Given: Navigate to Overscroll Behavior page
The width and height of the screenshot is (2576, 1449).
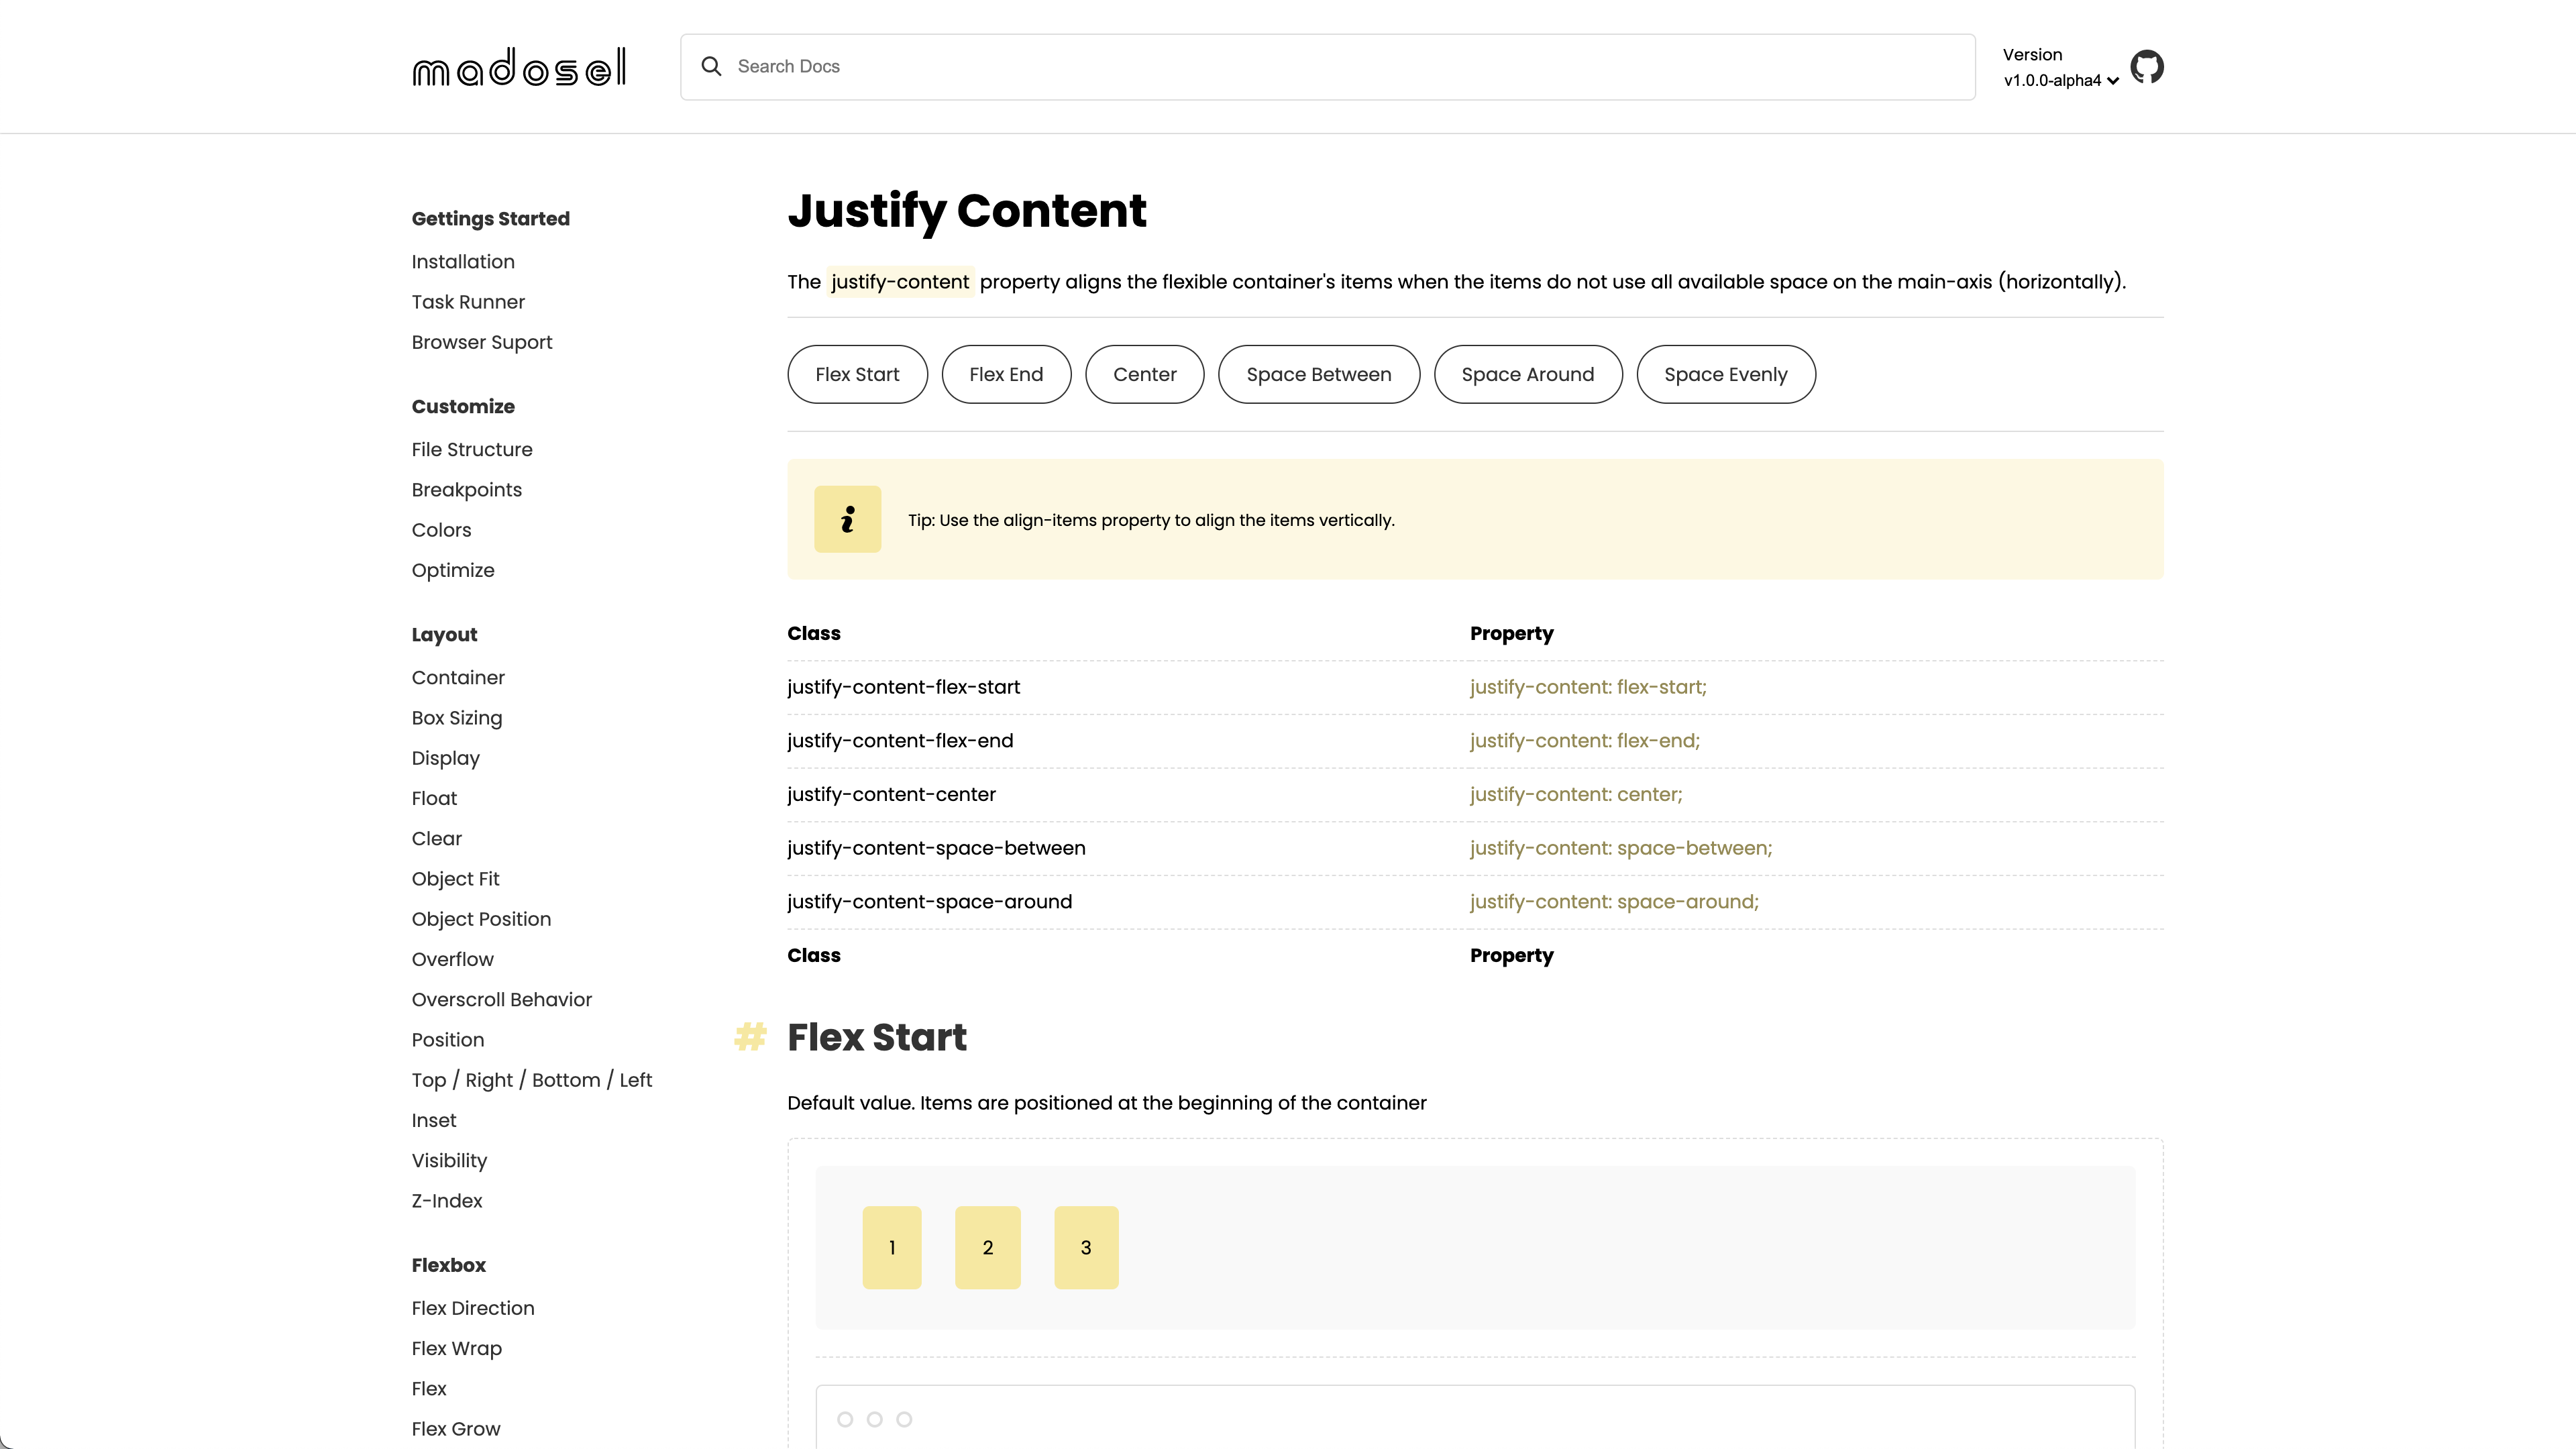Looking at the screenshot, I should (501, 1000).
